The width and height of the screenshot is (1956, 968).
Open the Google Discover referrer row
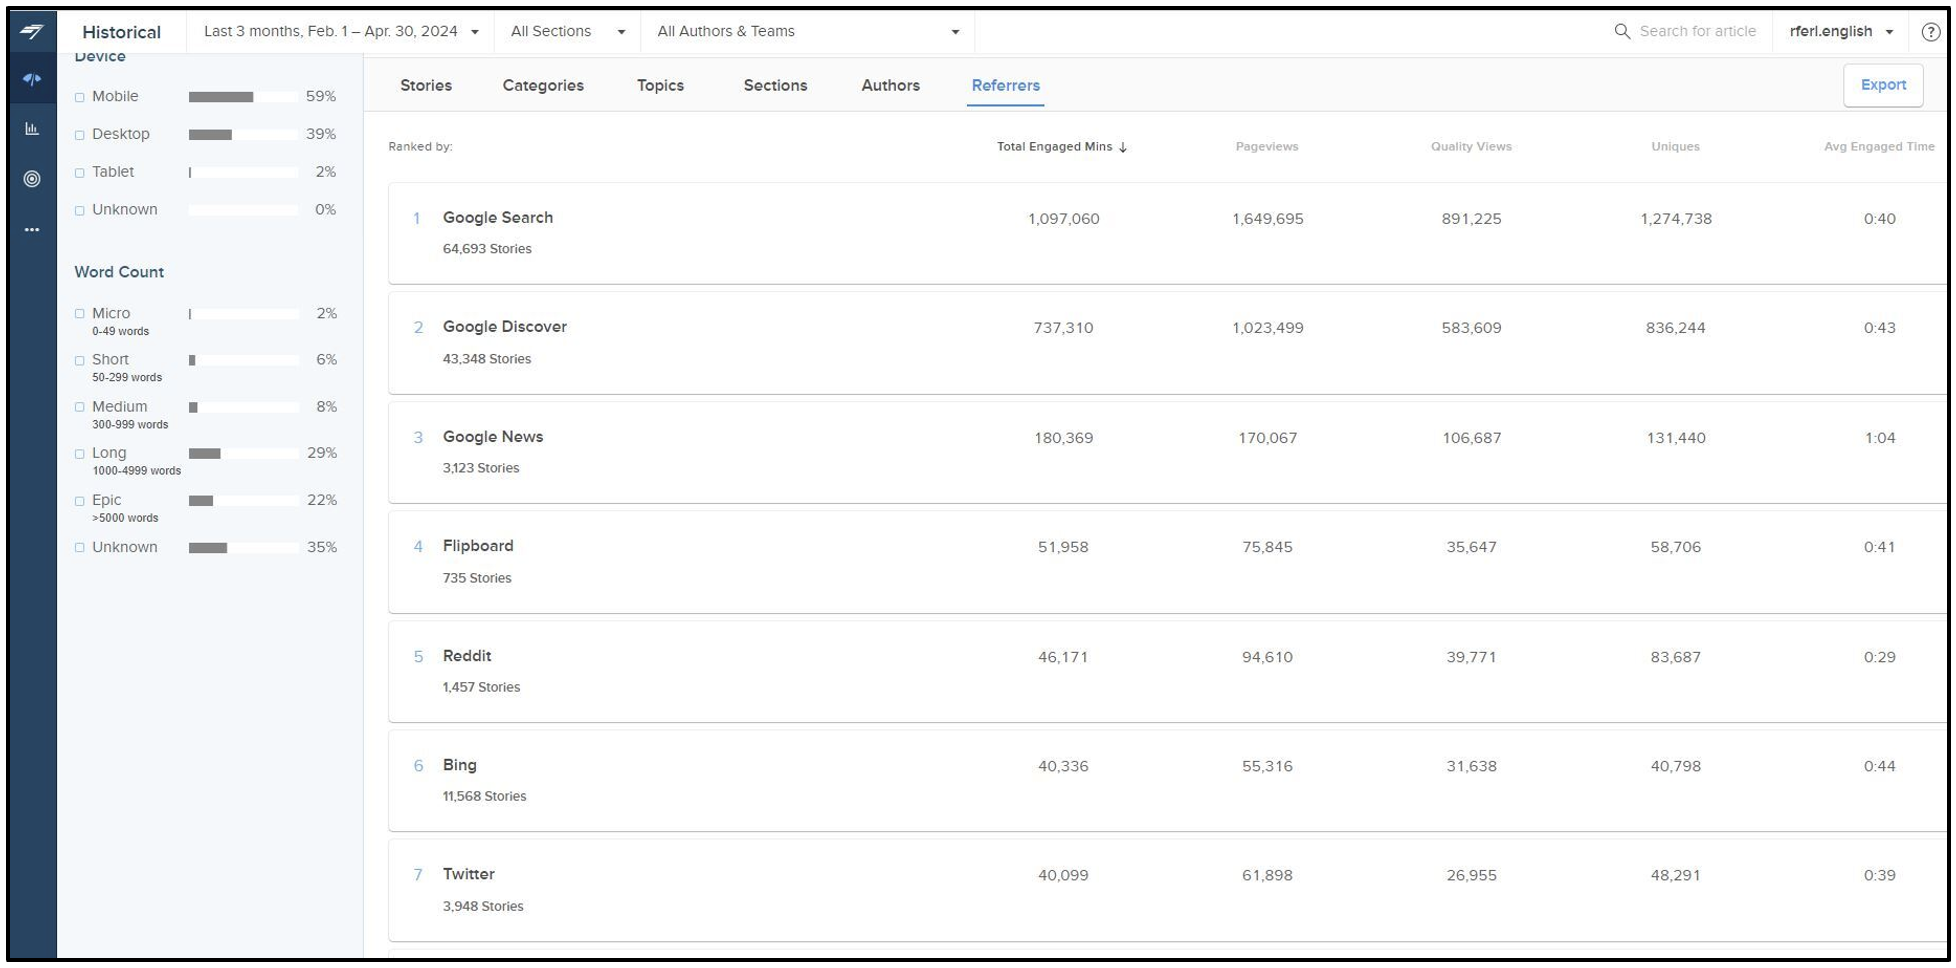(1167, 343)
